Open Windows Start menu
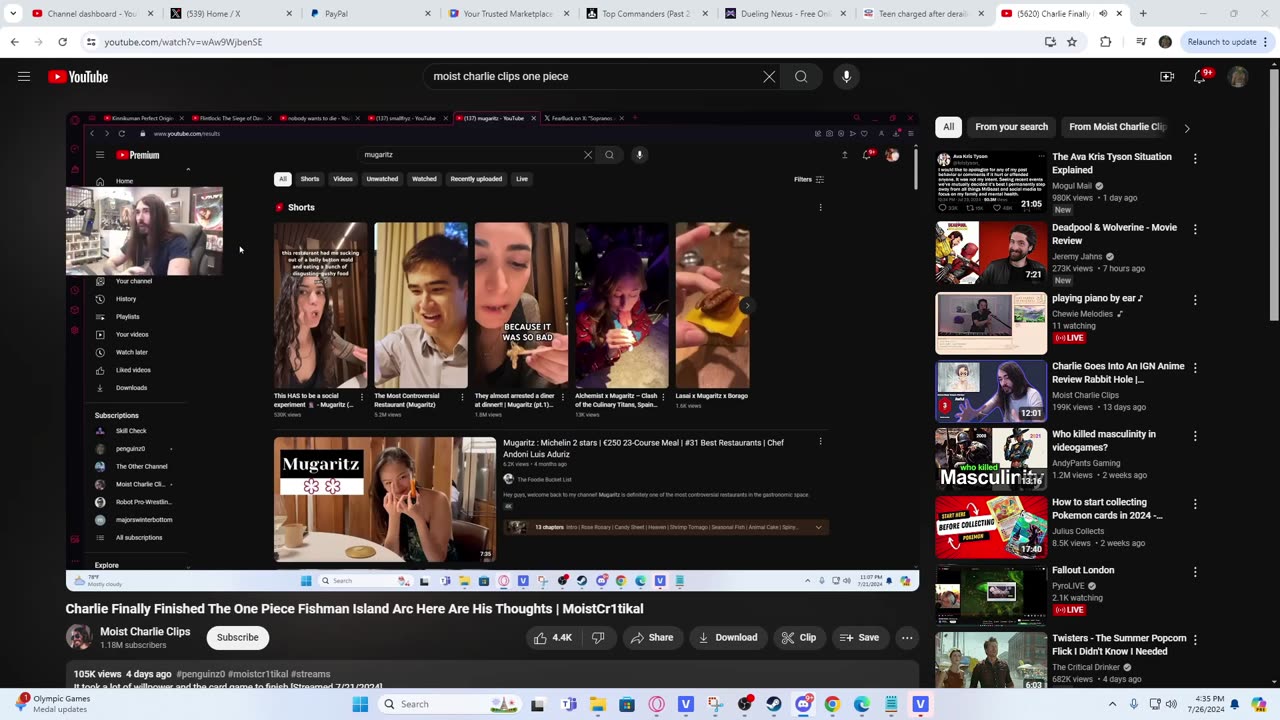Viewport: 1280px width, 720px height. [x=361, y=704]
